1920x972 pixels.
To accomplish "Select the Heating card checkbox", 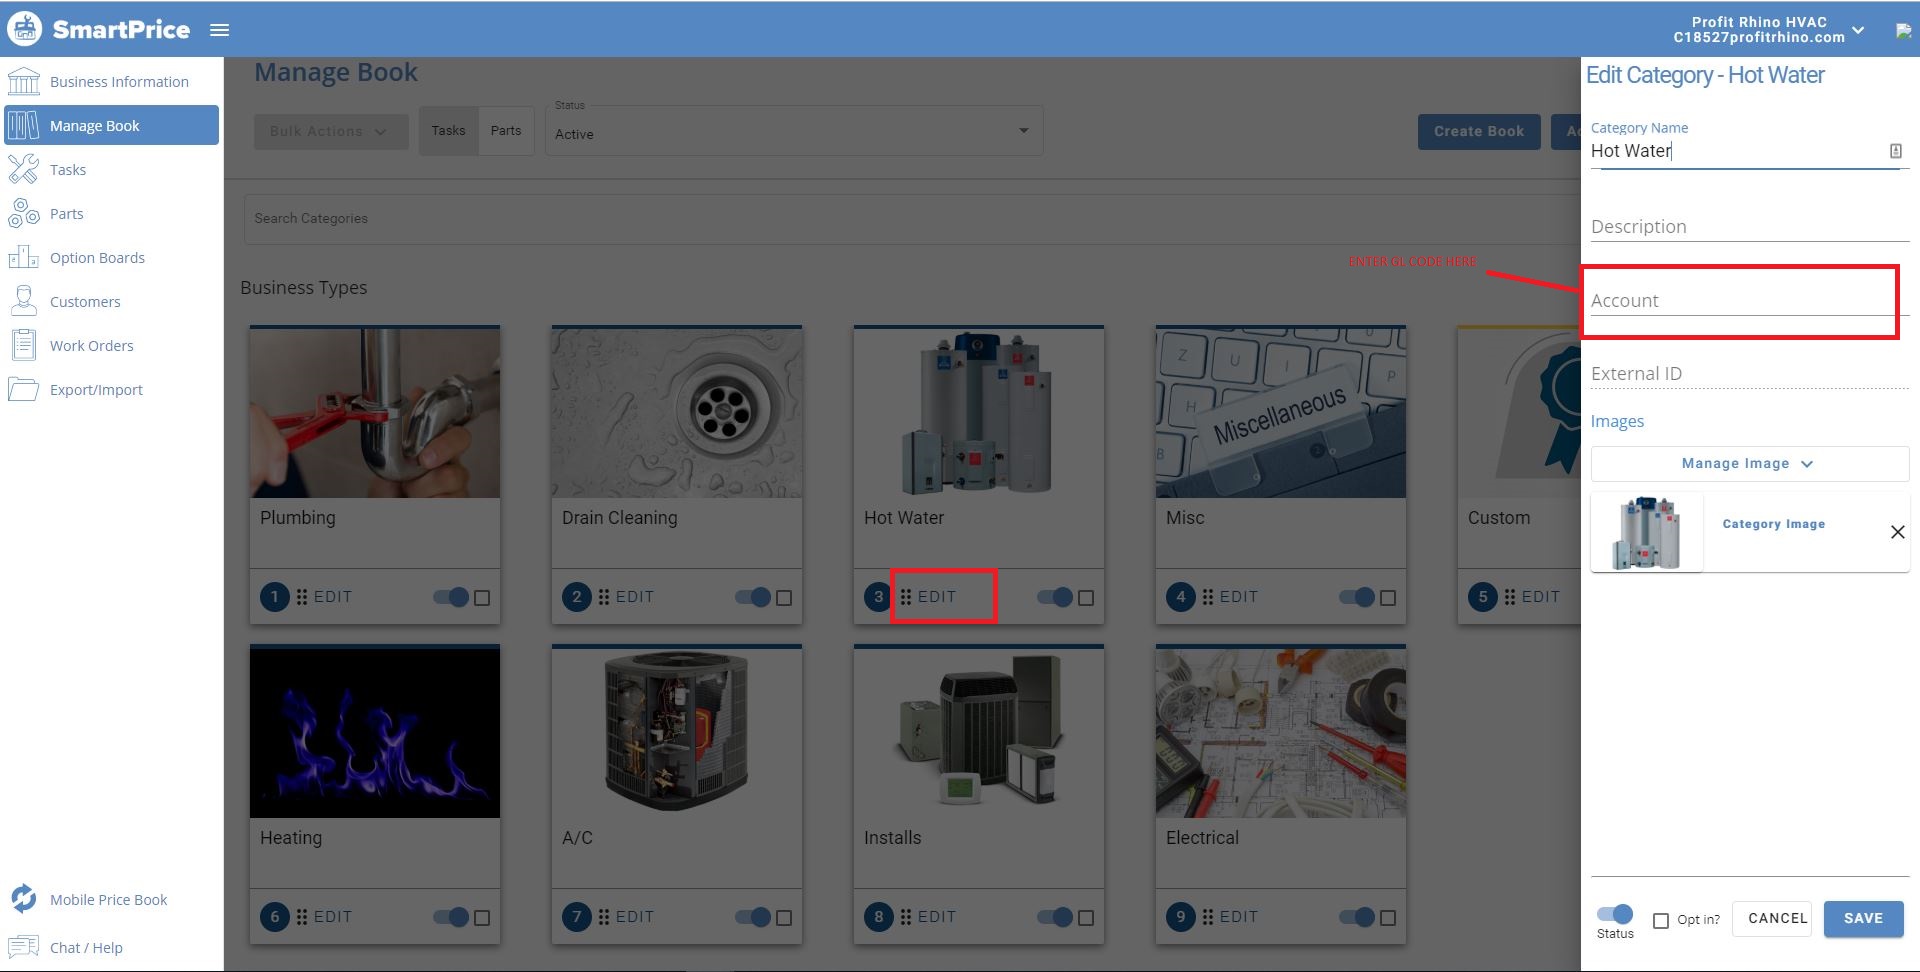I will point(482,917).
